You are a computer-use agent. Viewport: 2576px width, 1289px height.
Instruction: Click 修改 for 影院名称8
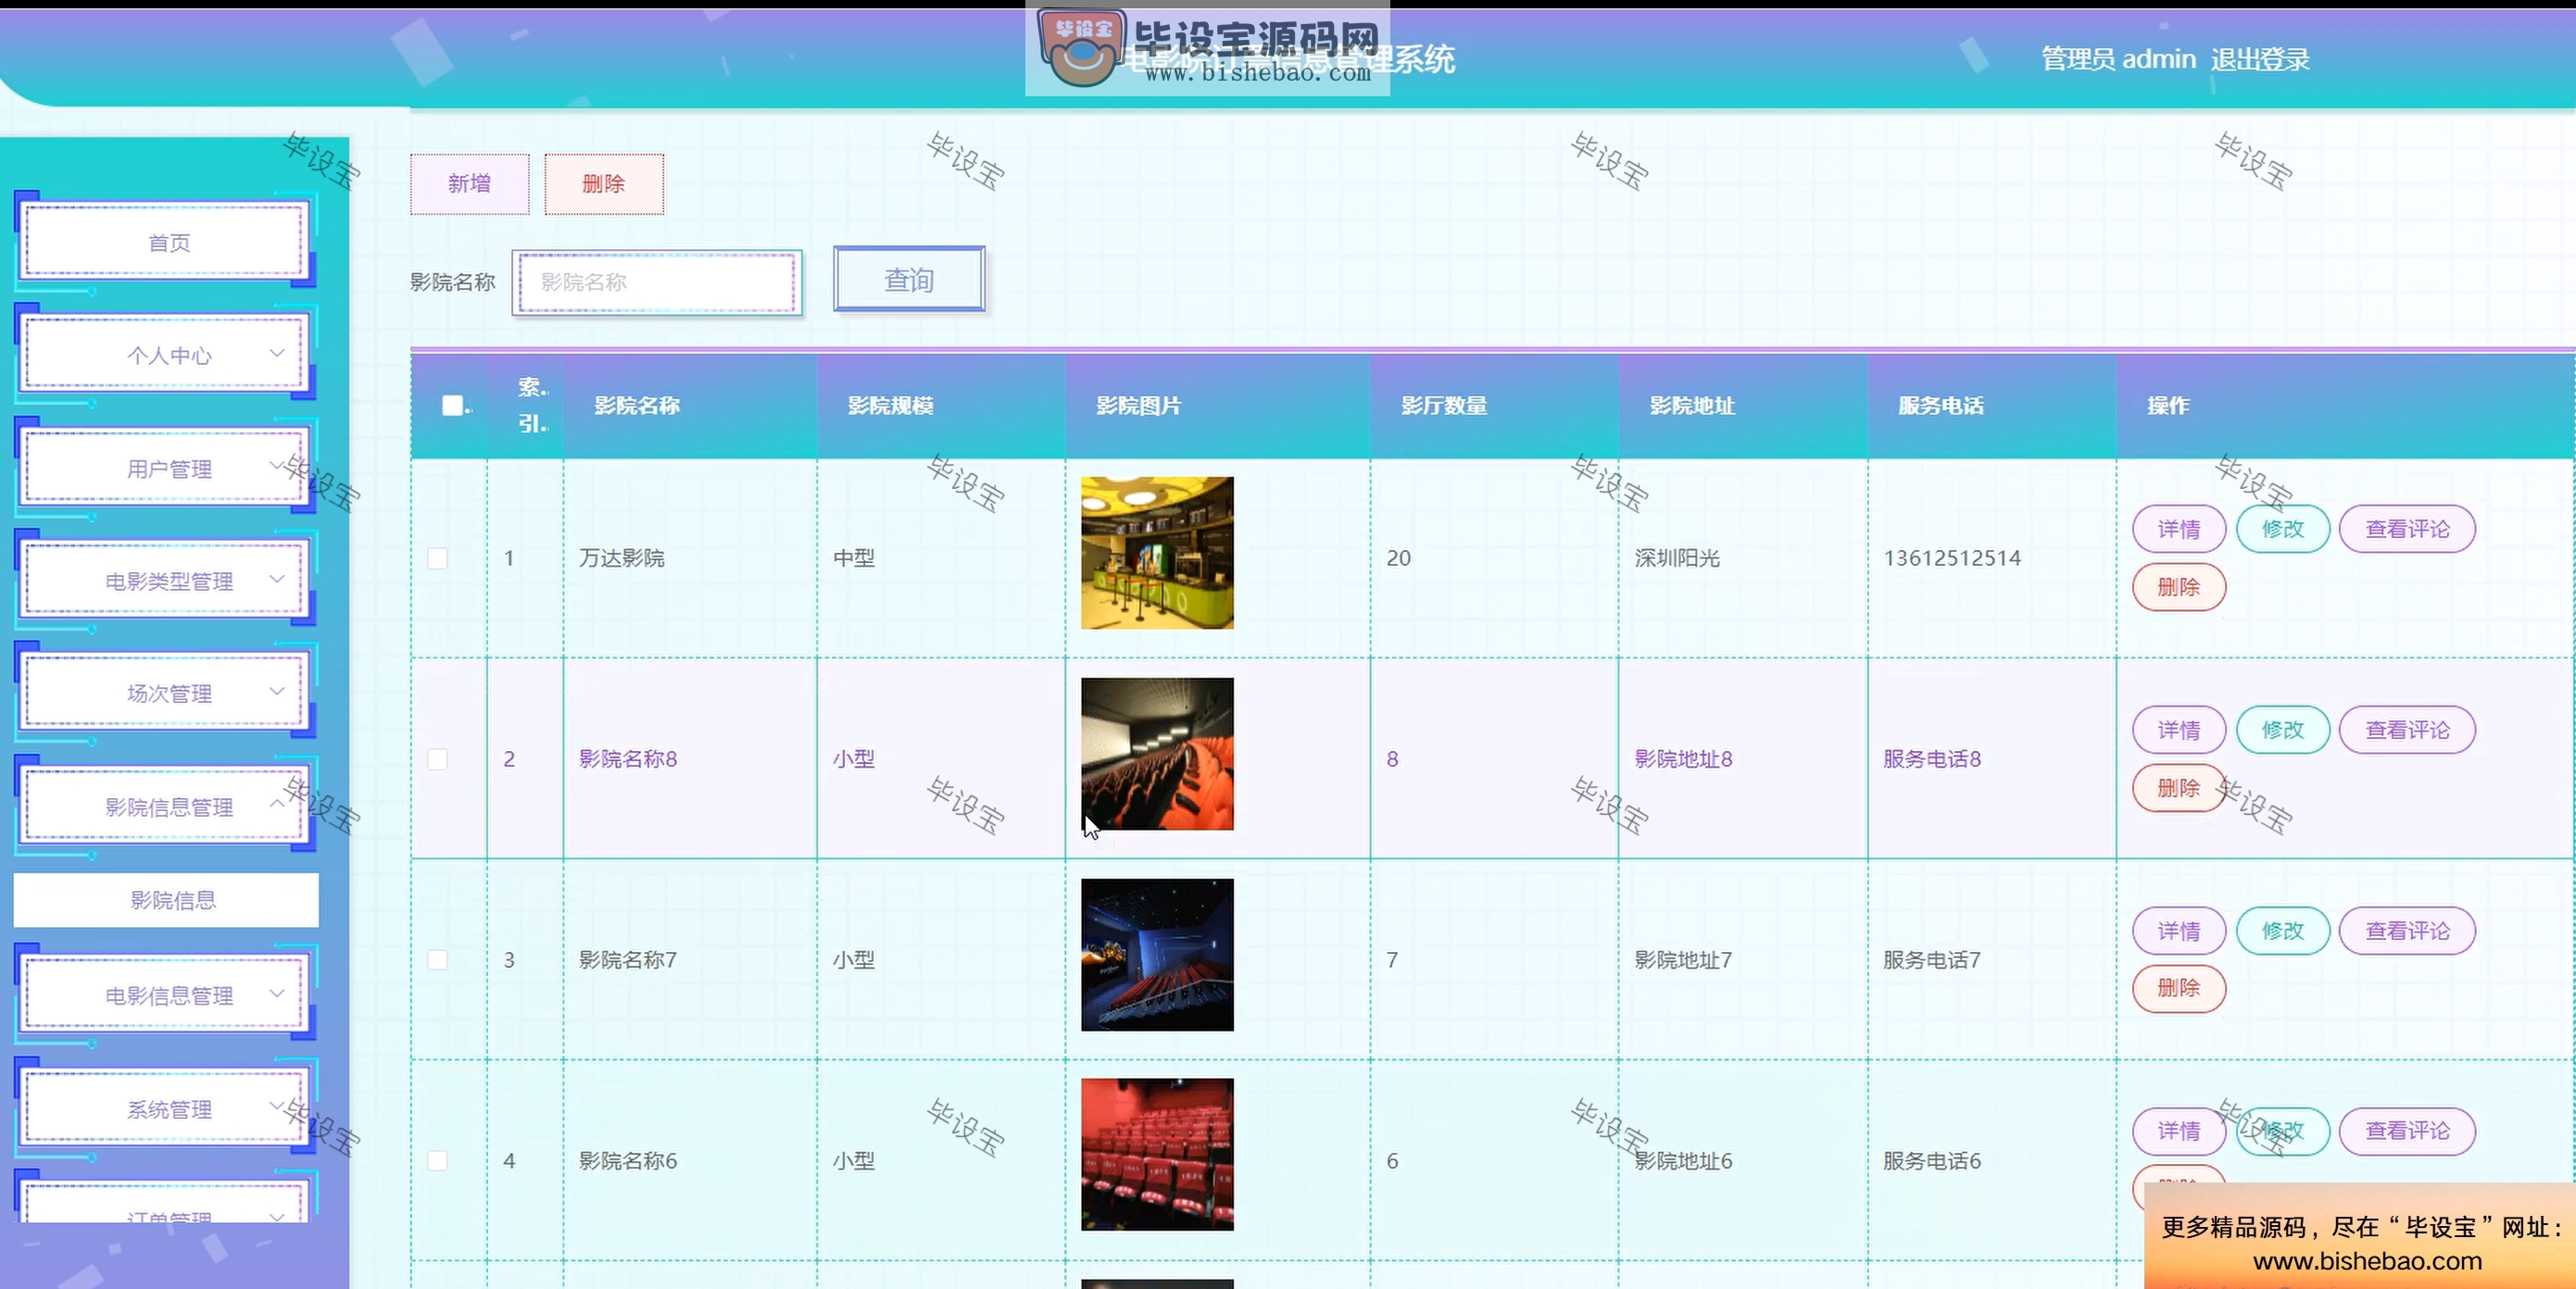click(x=2283, y=730)
